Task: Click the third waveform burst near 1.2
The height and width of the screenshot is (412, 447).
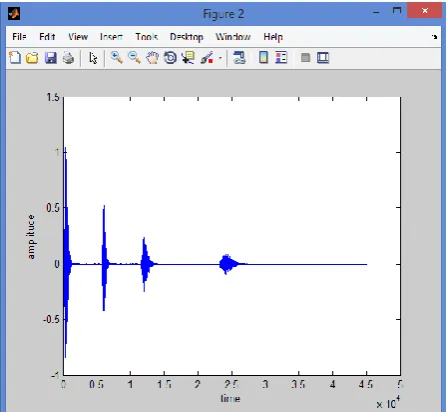Action: pyautogui.click(x=145, y=264)
